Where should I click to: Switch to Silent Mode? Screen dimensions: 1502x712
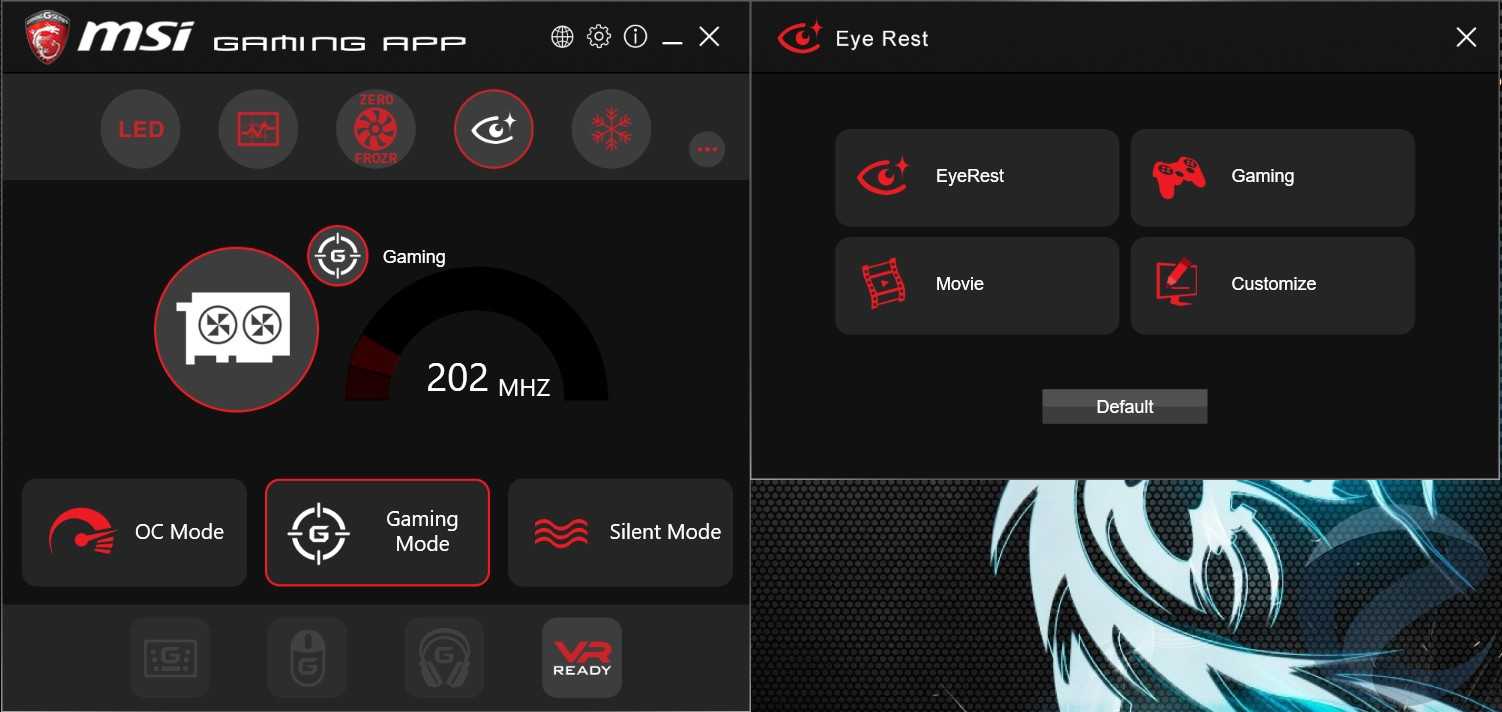tap(620, 532)
